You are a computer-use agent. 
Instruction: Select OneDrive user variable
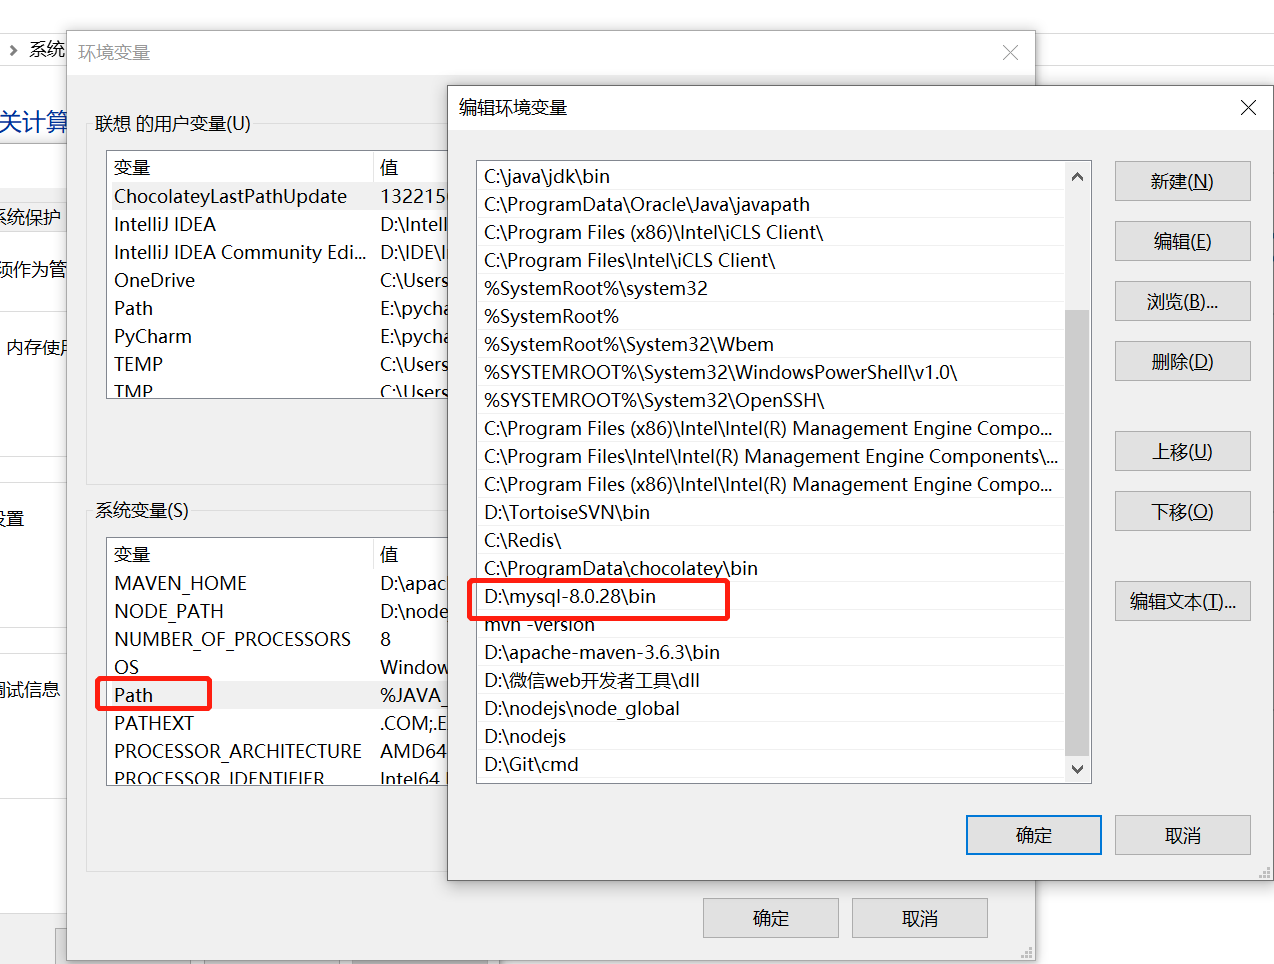tap(277, 280)
